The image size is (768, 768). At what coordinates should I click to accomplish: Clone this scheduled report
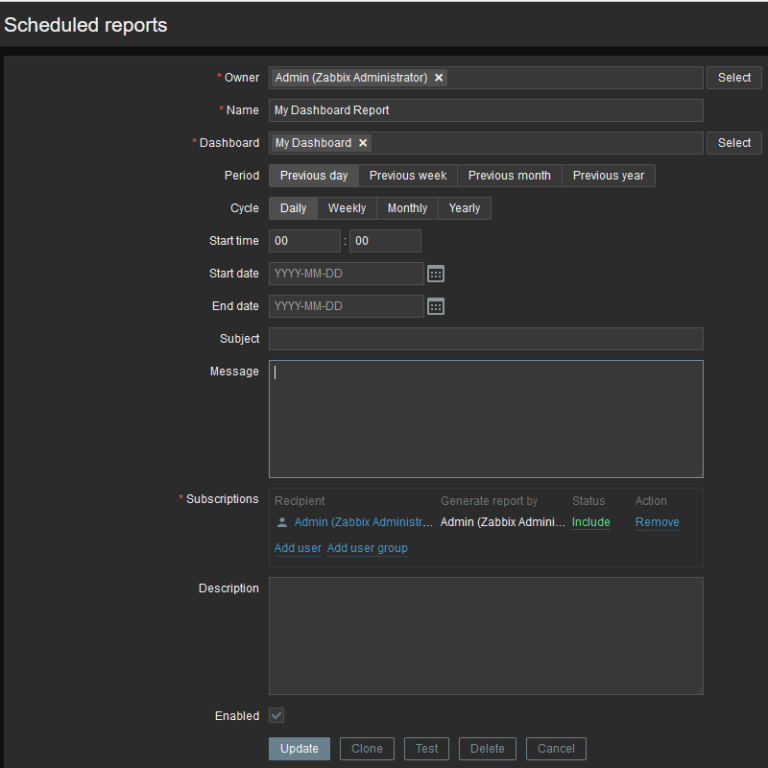[367, 749]
